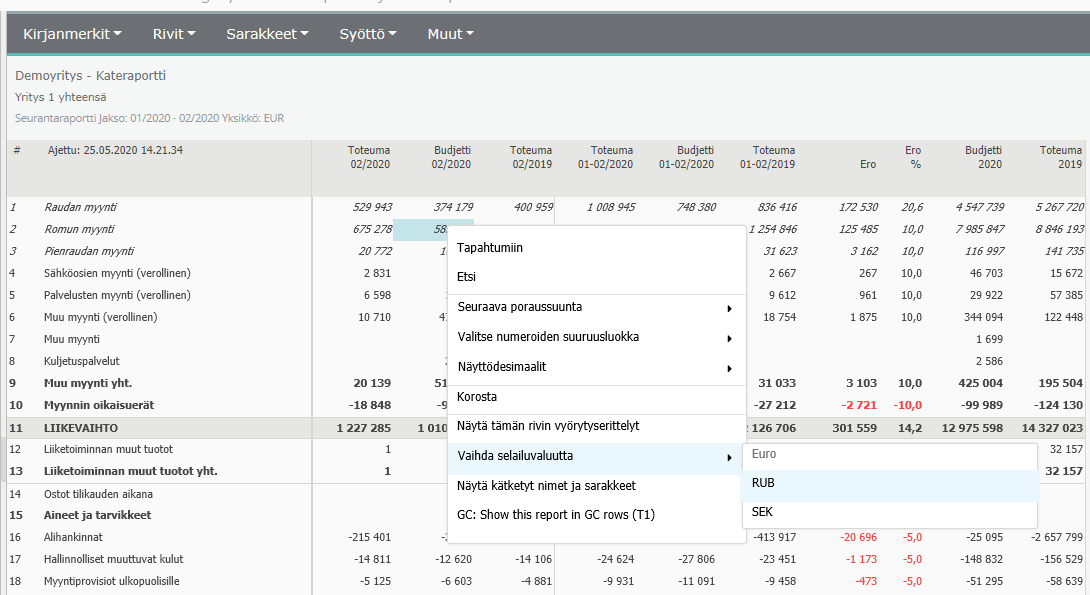Select RUB as browsing currency
The image size is (1090, 595).
(764, 483)
